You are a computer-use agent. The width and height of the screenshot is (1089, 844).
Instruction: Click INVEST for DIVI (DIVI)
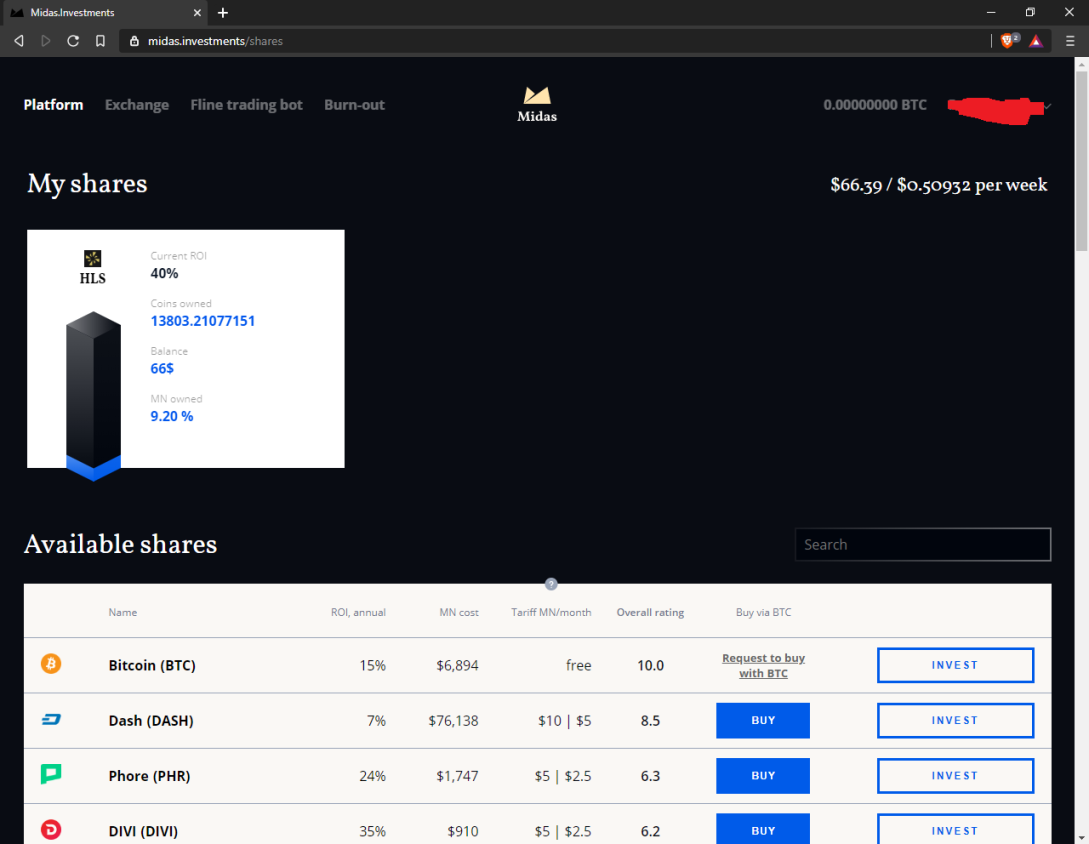[x=955, y=829]
